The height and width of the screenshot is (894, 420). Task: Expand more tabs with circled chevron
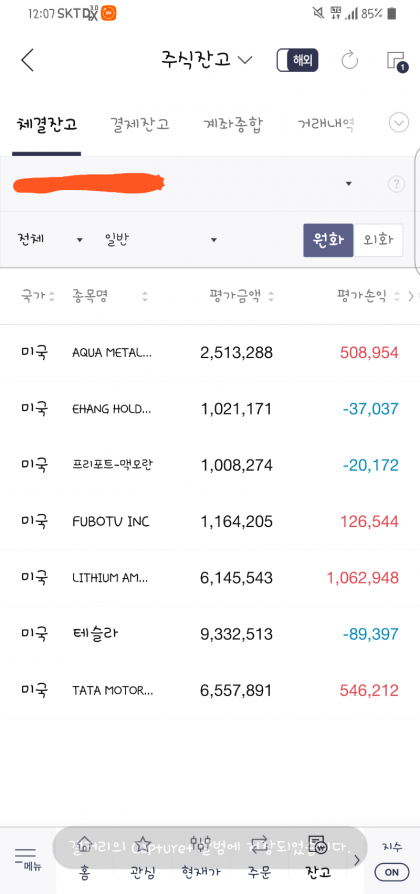pyautogui.click(x=399, y=123)
